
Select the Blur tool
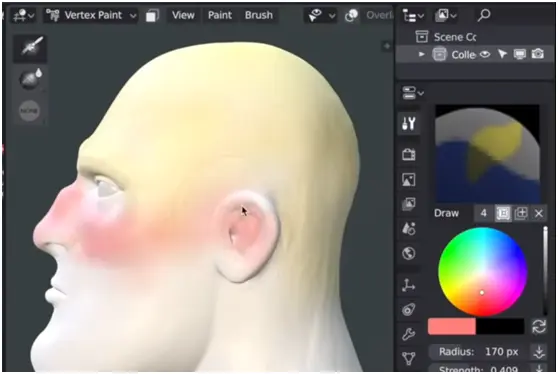(30, 79)
